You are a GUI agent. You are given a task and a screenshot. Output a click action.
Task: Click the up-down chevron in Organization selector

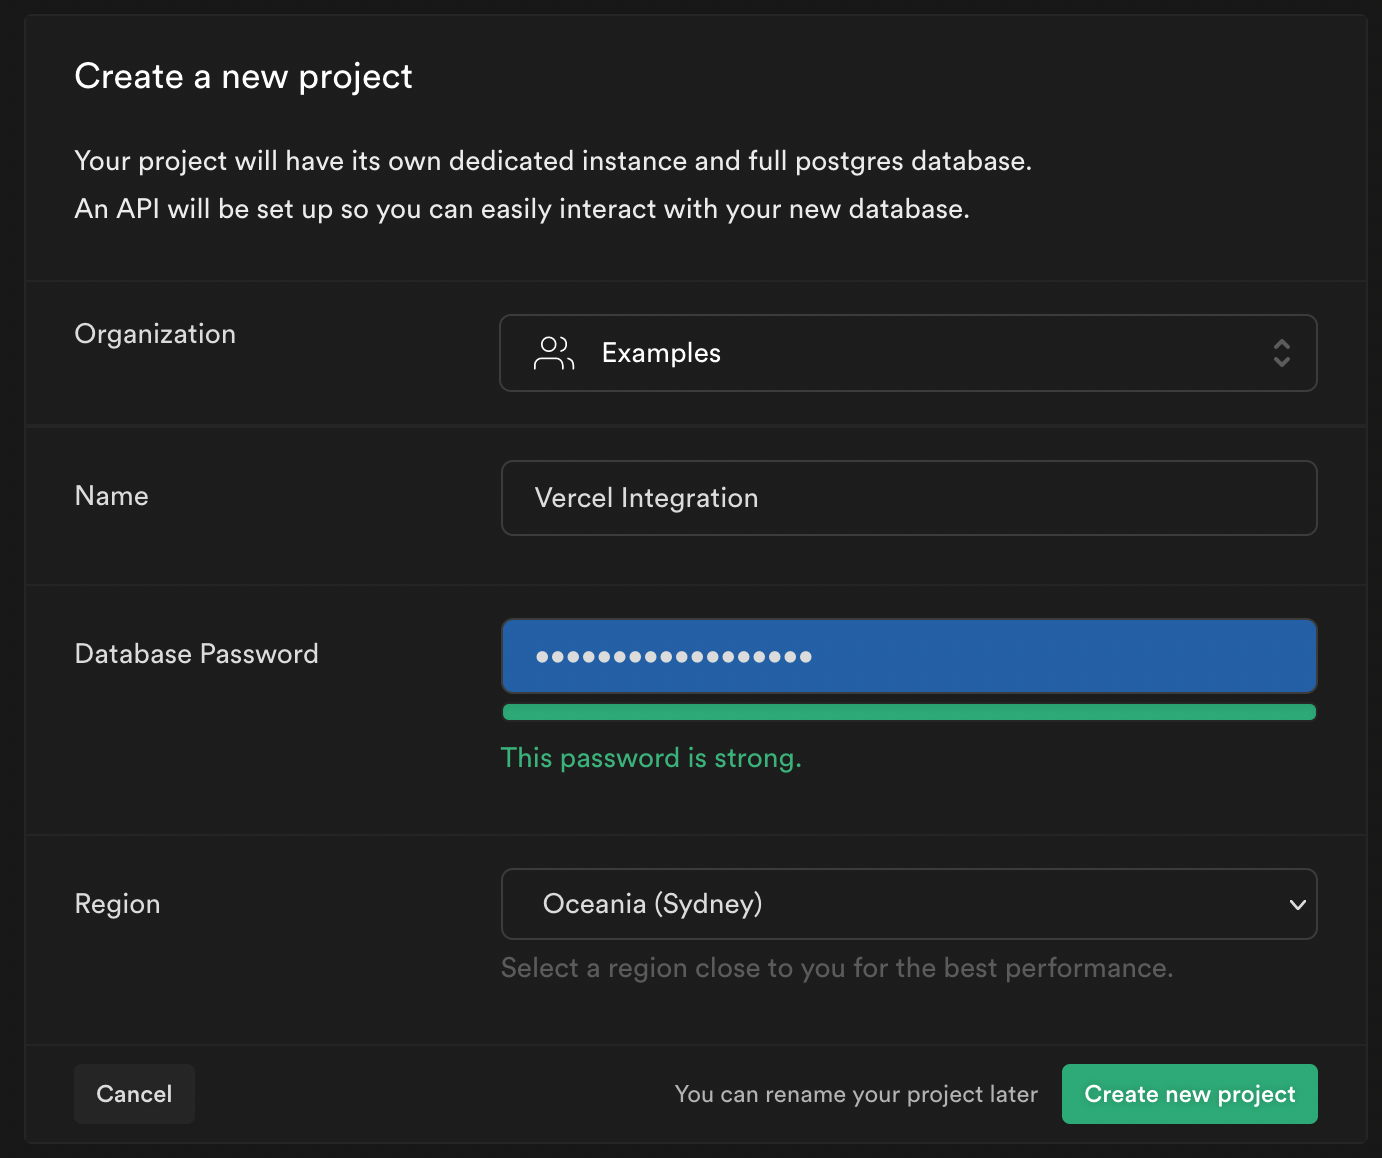[1281, 353]
